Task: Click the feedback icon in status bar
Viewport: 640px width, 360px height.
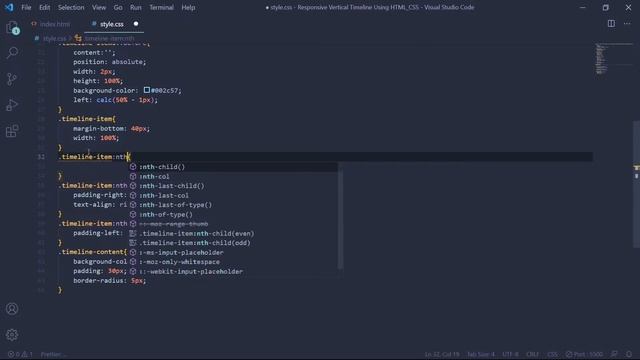Action: click(x=614, y=354)
